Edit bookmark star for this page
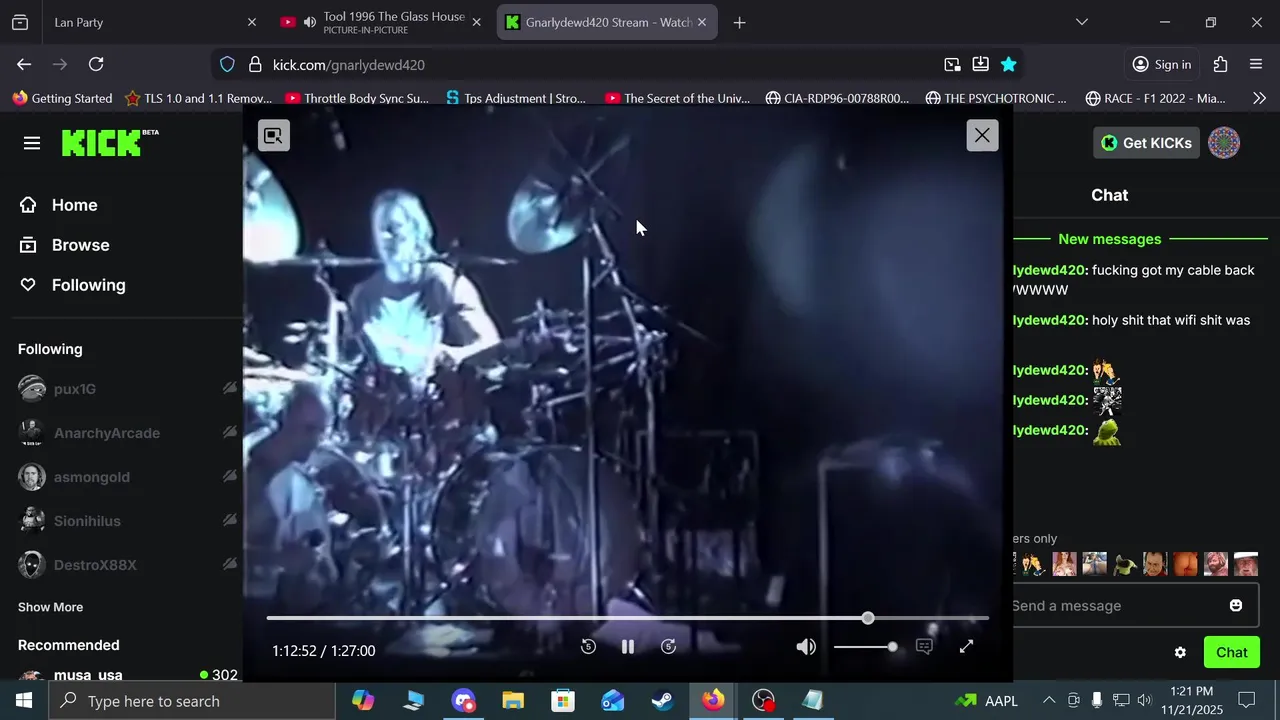1280x720 pixels. (1008, 64)
